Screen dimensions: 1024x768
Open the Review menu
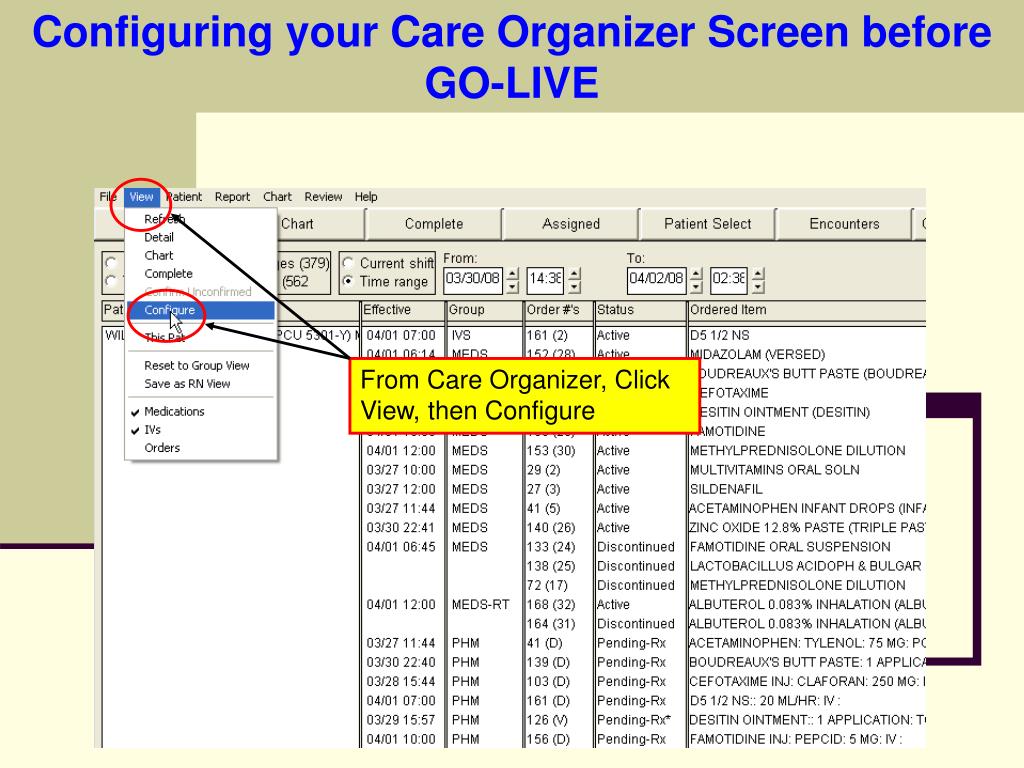(323, 197)
